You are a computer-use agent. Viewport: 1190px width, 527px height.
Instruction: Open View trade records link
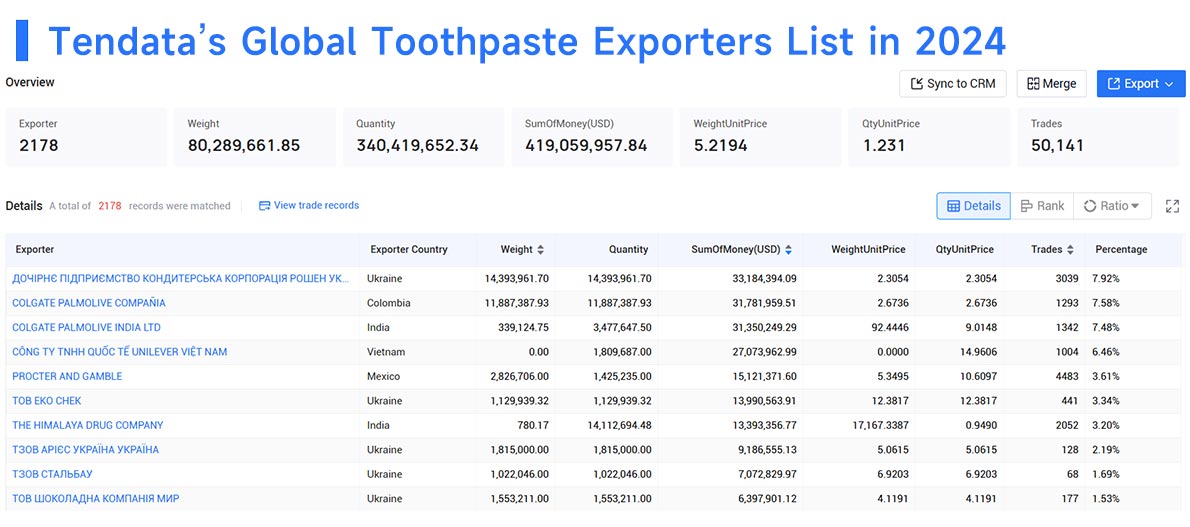pos(309,205)
